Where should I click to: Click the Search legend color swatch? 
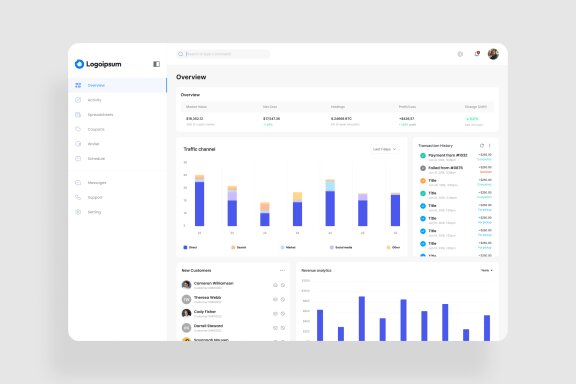(233, 247)
